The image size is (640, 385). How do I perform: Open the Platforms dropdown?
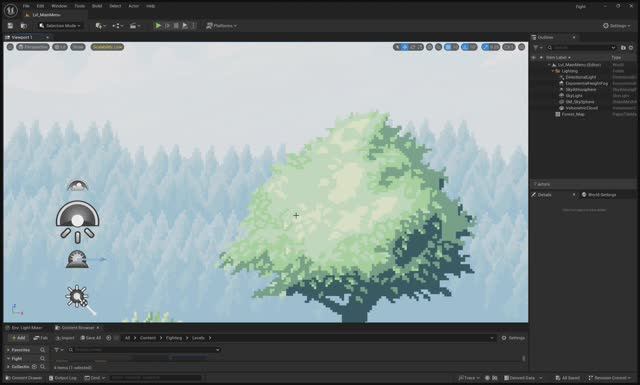point(221,26)
